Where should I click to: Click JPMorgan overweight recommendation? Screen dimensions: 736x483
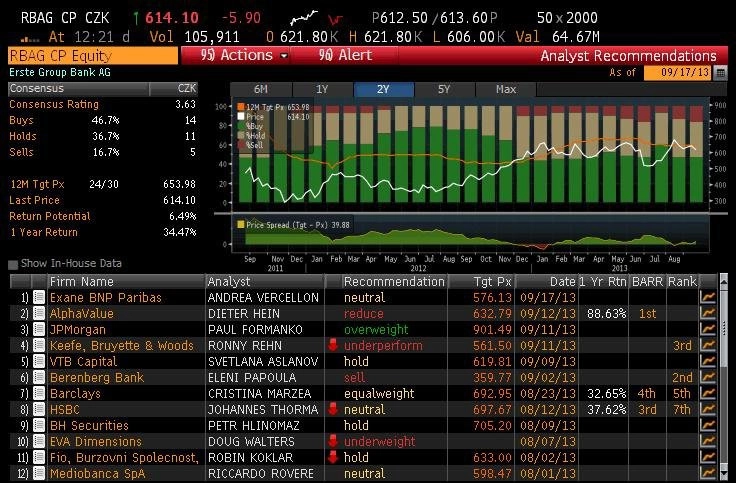click(376, 330)
